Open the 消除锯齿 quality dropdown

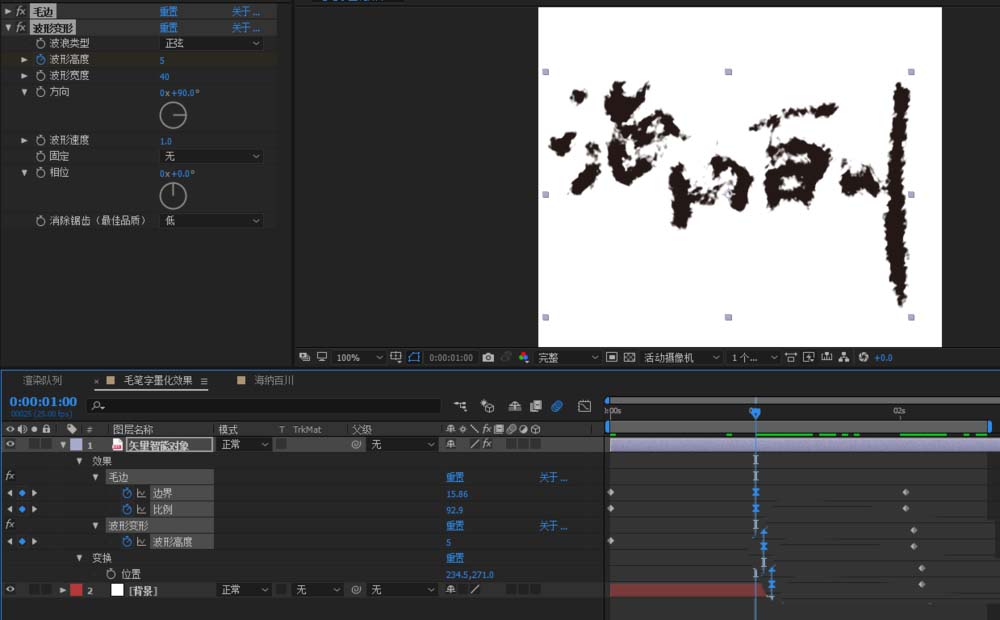point(212,220)
